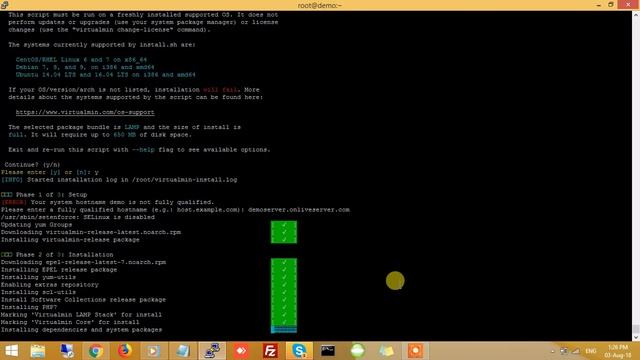Viewport: 640px width, 360px height.
Task: Open the media player taskbar icon
Action: tap(153, 351)
